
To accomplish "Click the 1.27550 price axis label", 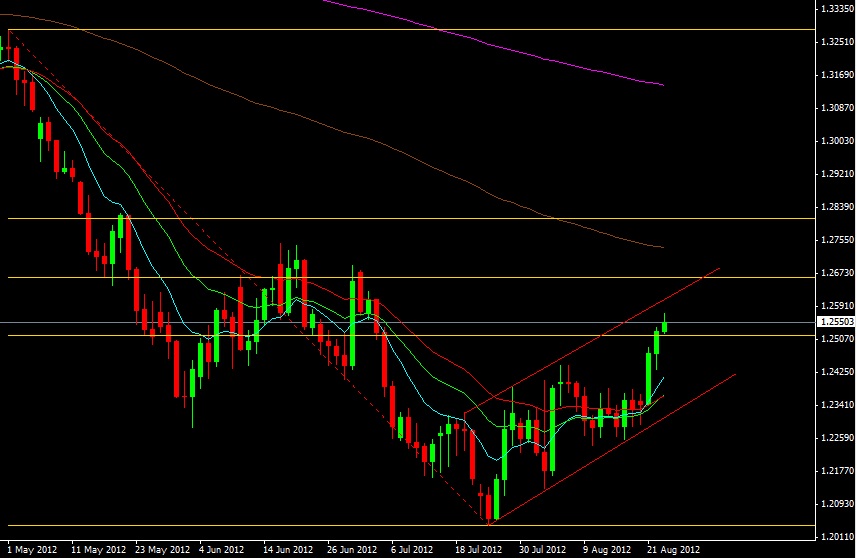I will pos(837,239).
